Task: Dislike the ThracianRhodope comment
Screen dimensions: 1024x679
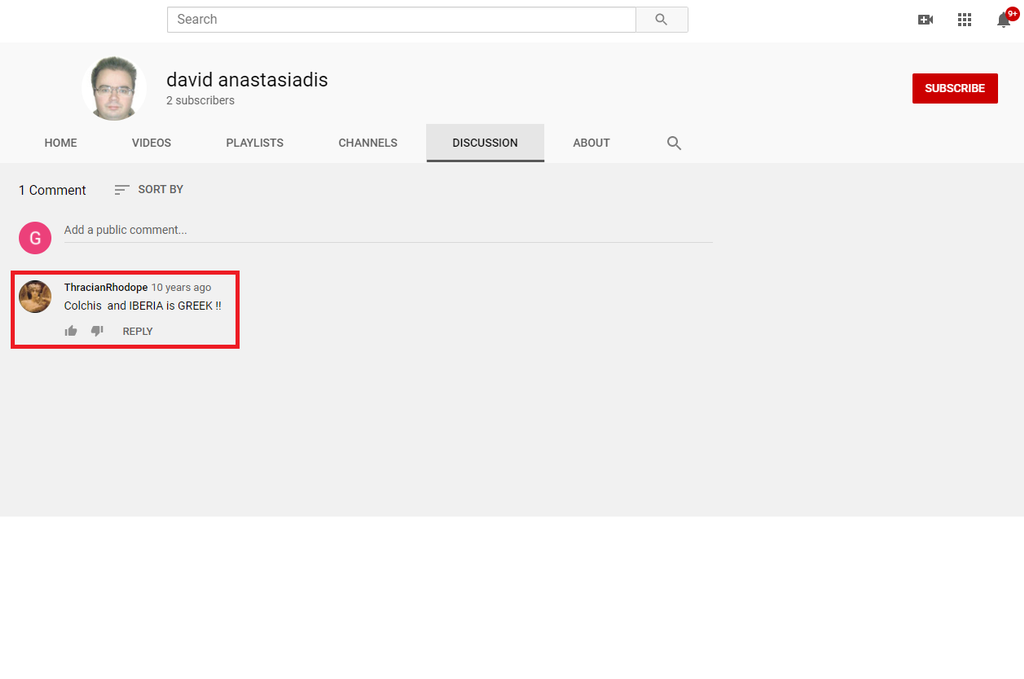Action: 97,331
